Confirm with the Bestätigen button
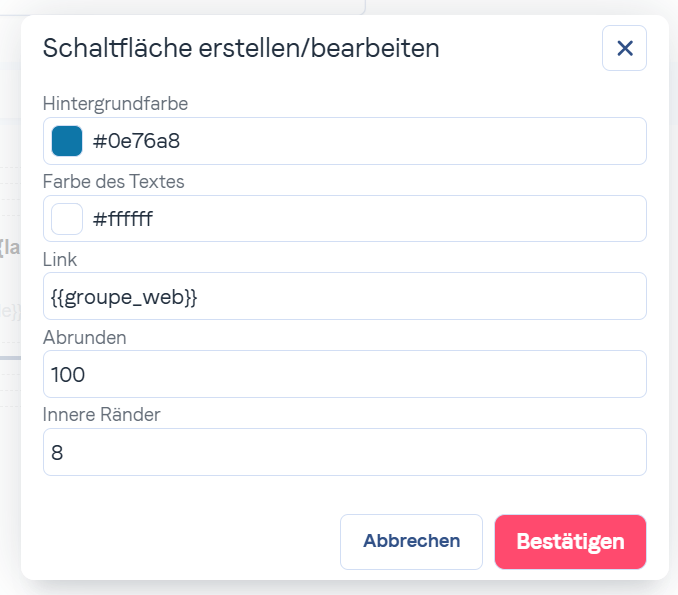Image resolution: width=678 pixels, height=595 pixels. point(570,542)
